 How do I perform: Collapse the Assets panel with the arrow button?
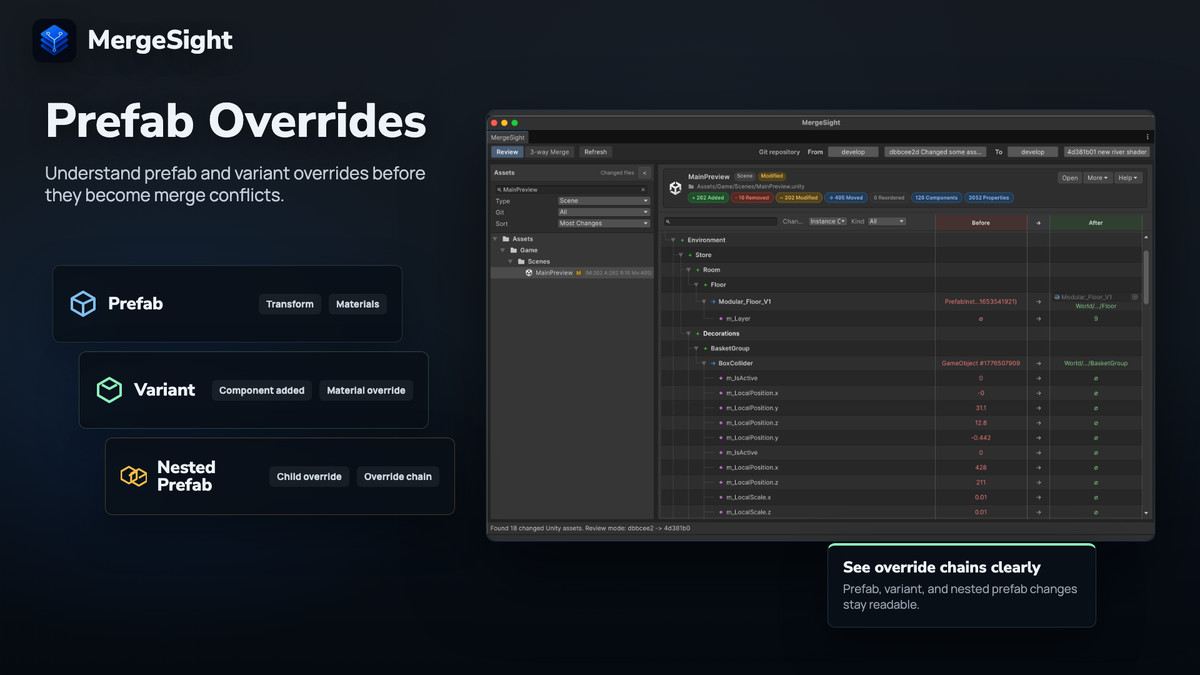tap(645, 173)
